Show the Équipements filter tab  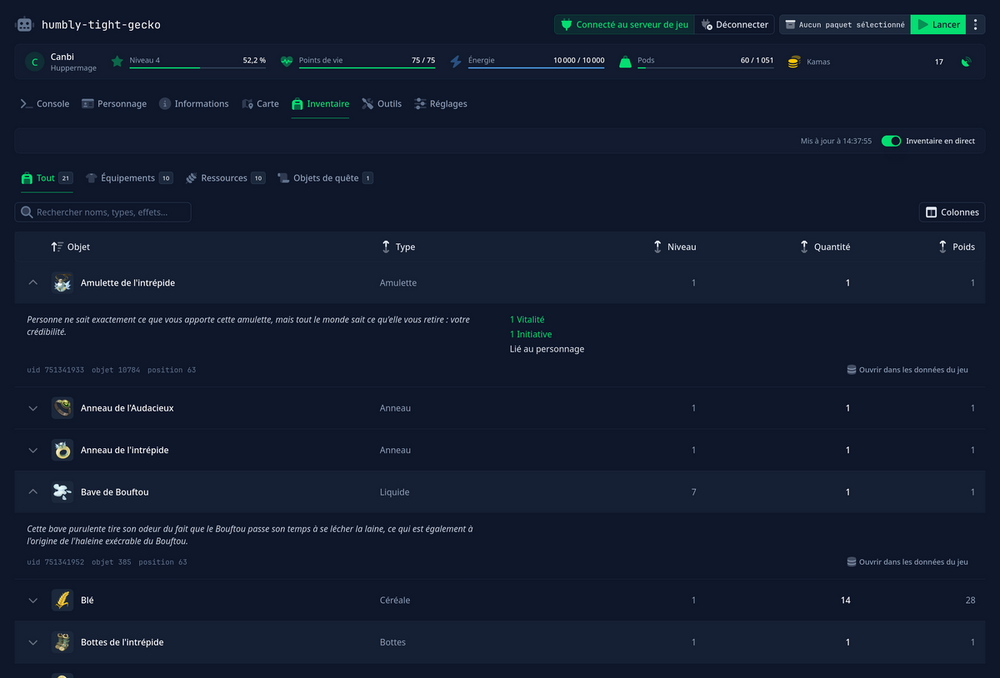coord(129,178)
